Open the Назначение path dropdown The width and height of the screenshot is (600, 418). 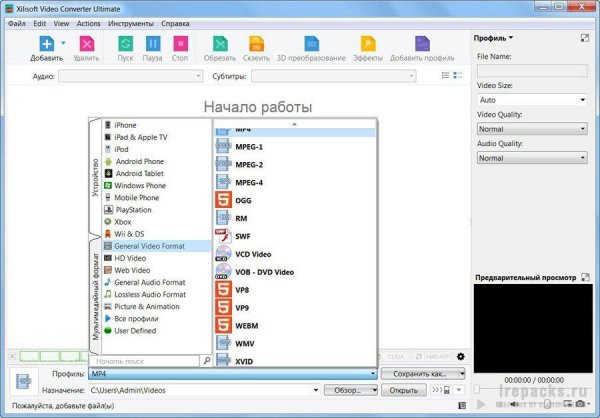tap(316, 390)
